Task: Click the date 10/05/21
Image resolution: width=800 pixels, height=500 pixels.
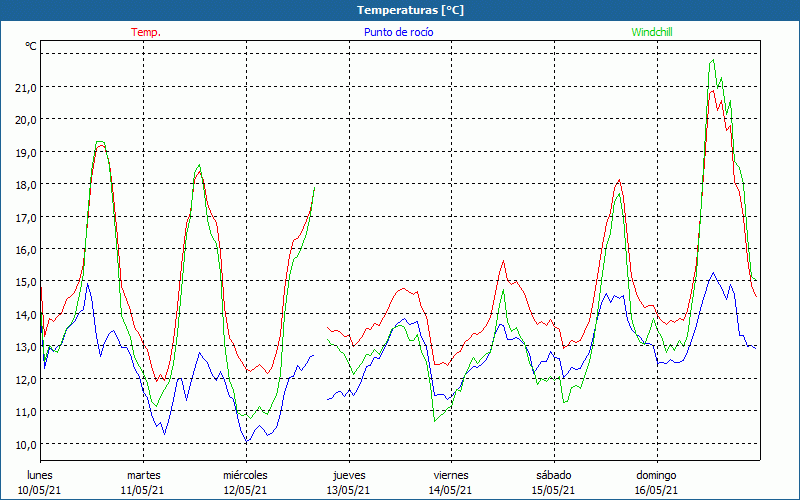Action: click(40, 491)
